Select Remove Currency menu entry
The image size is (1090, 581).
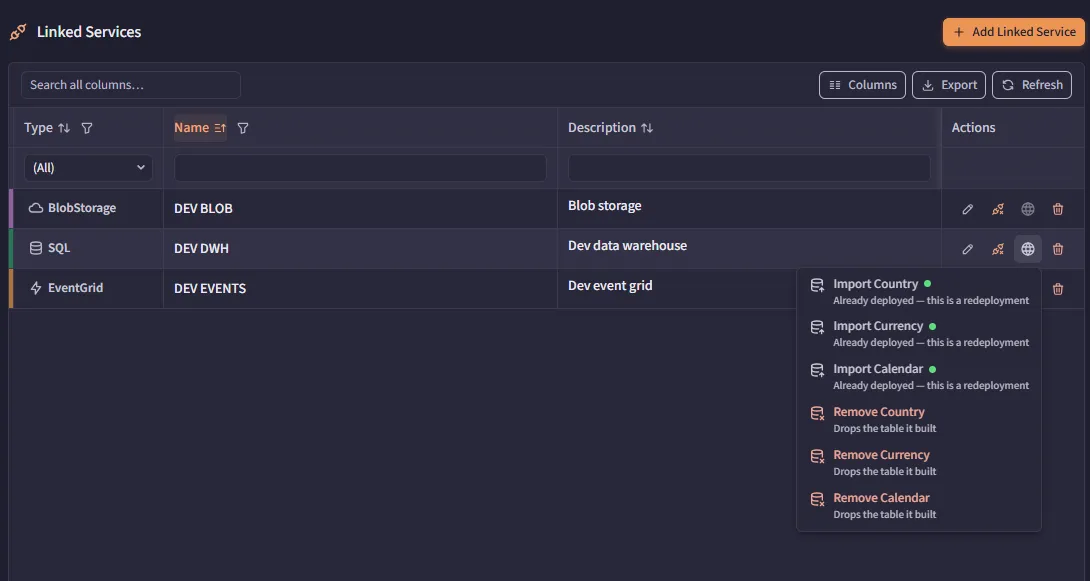[919, 463]
